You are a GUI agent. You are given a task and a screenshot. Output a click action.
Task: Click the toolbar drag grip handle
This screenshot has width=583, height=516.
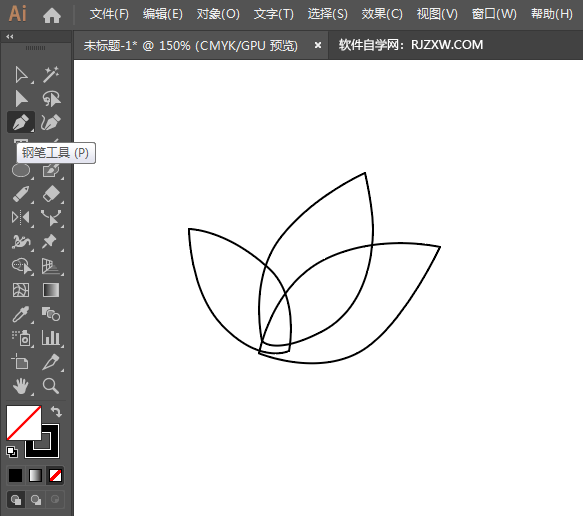pos(35,48)
